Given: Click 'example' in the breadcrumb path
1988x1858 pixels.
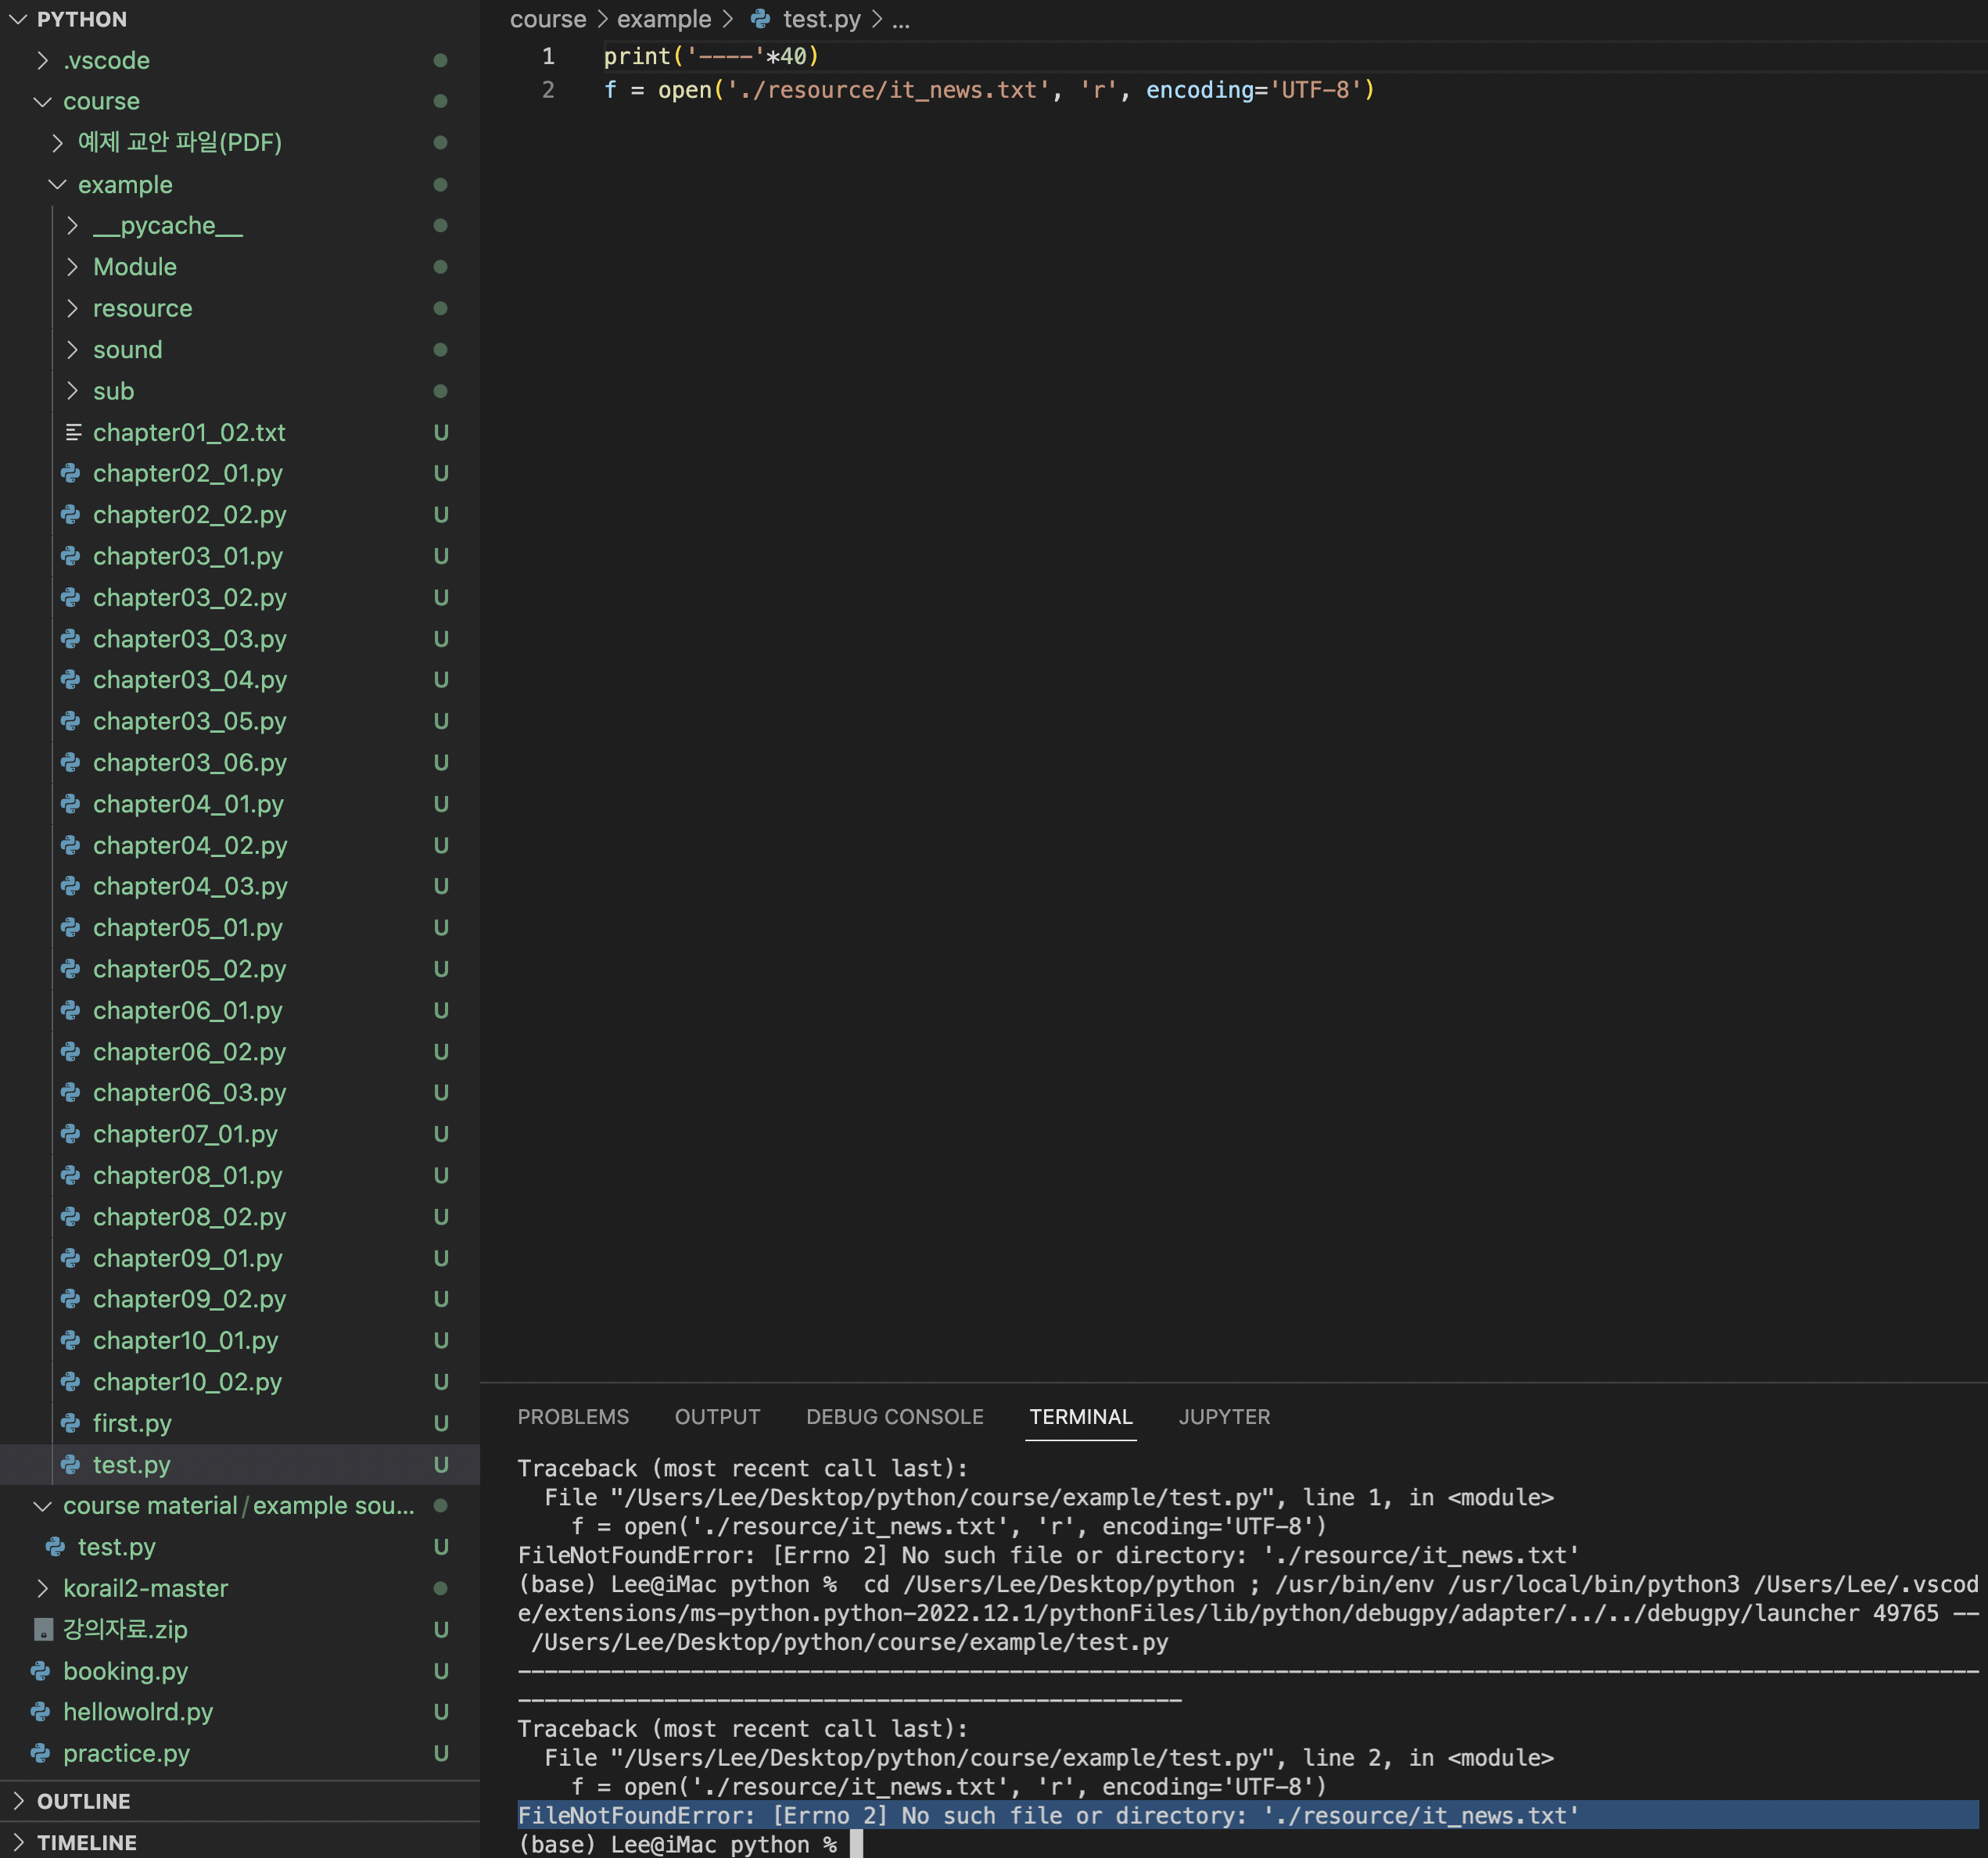Looking at the screenshot, I should (663, 19).
